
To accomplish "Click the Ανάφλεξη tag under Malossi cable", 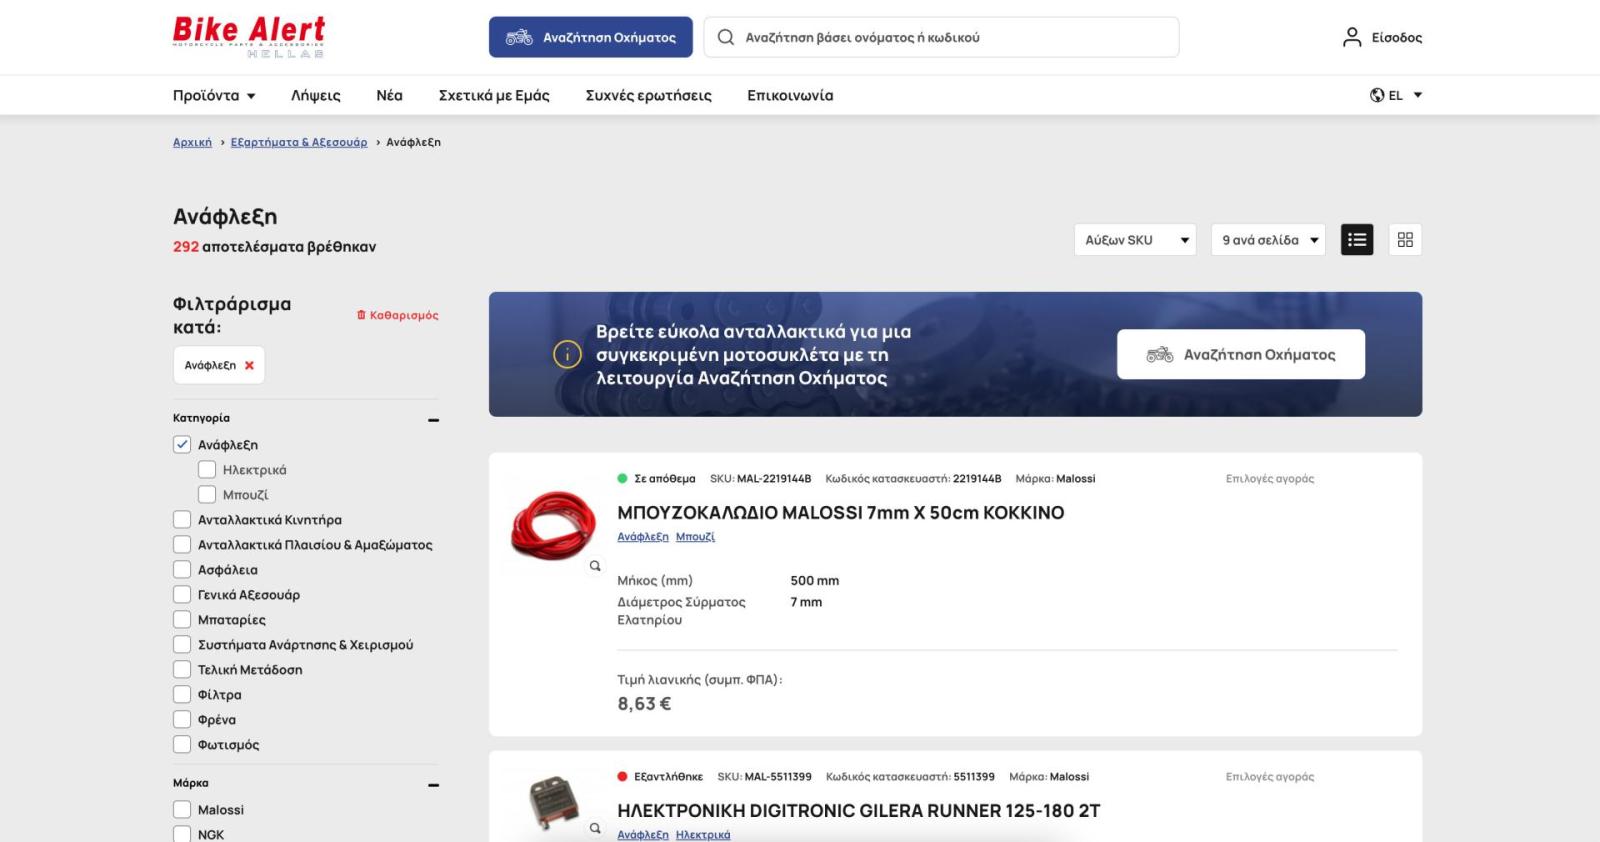I will point(643,537).
